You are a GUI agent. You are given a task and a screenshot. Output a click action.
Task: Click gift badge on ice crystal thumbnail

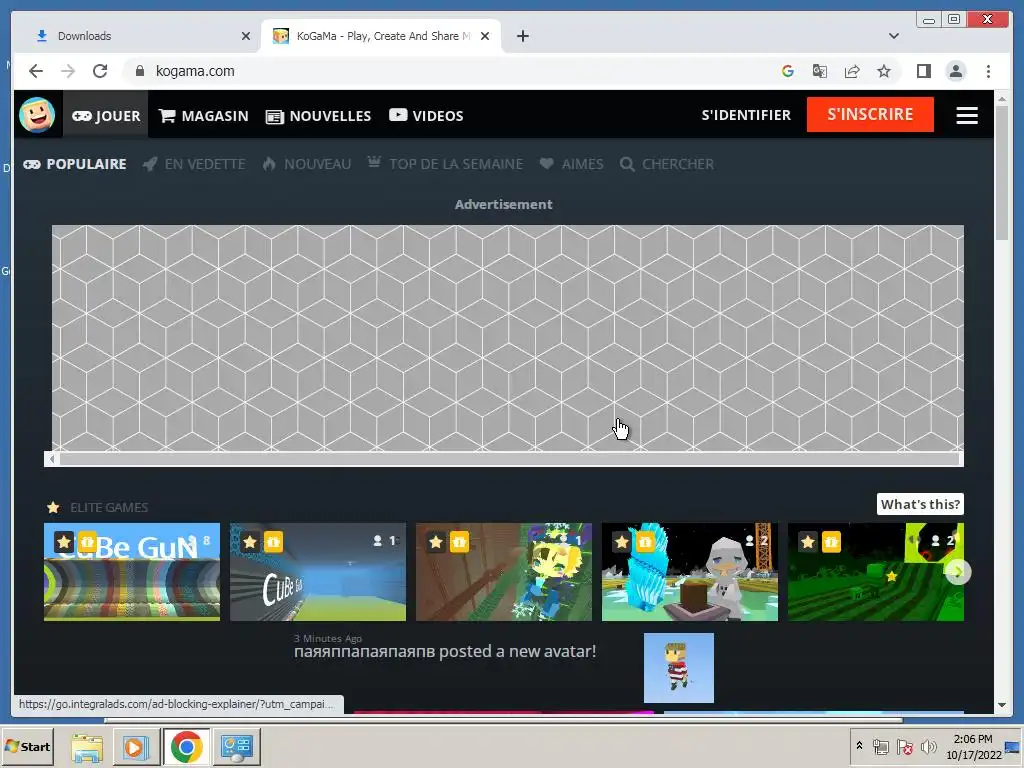(645, 541)
